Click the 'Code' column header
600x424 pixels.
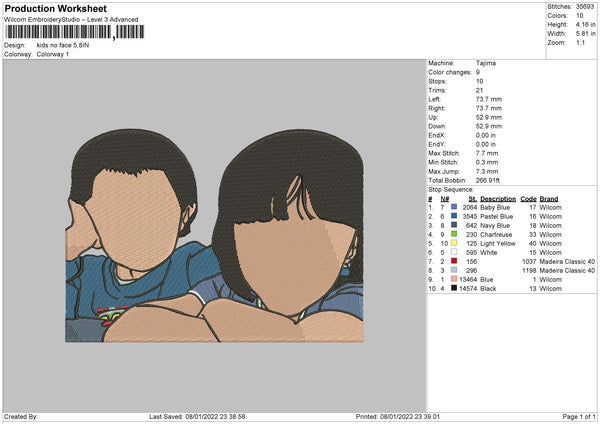[x=528, y=199]
